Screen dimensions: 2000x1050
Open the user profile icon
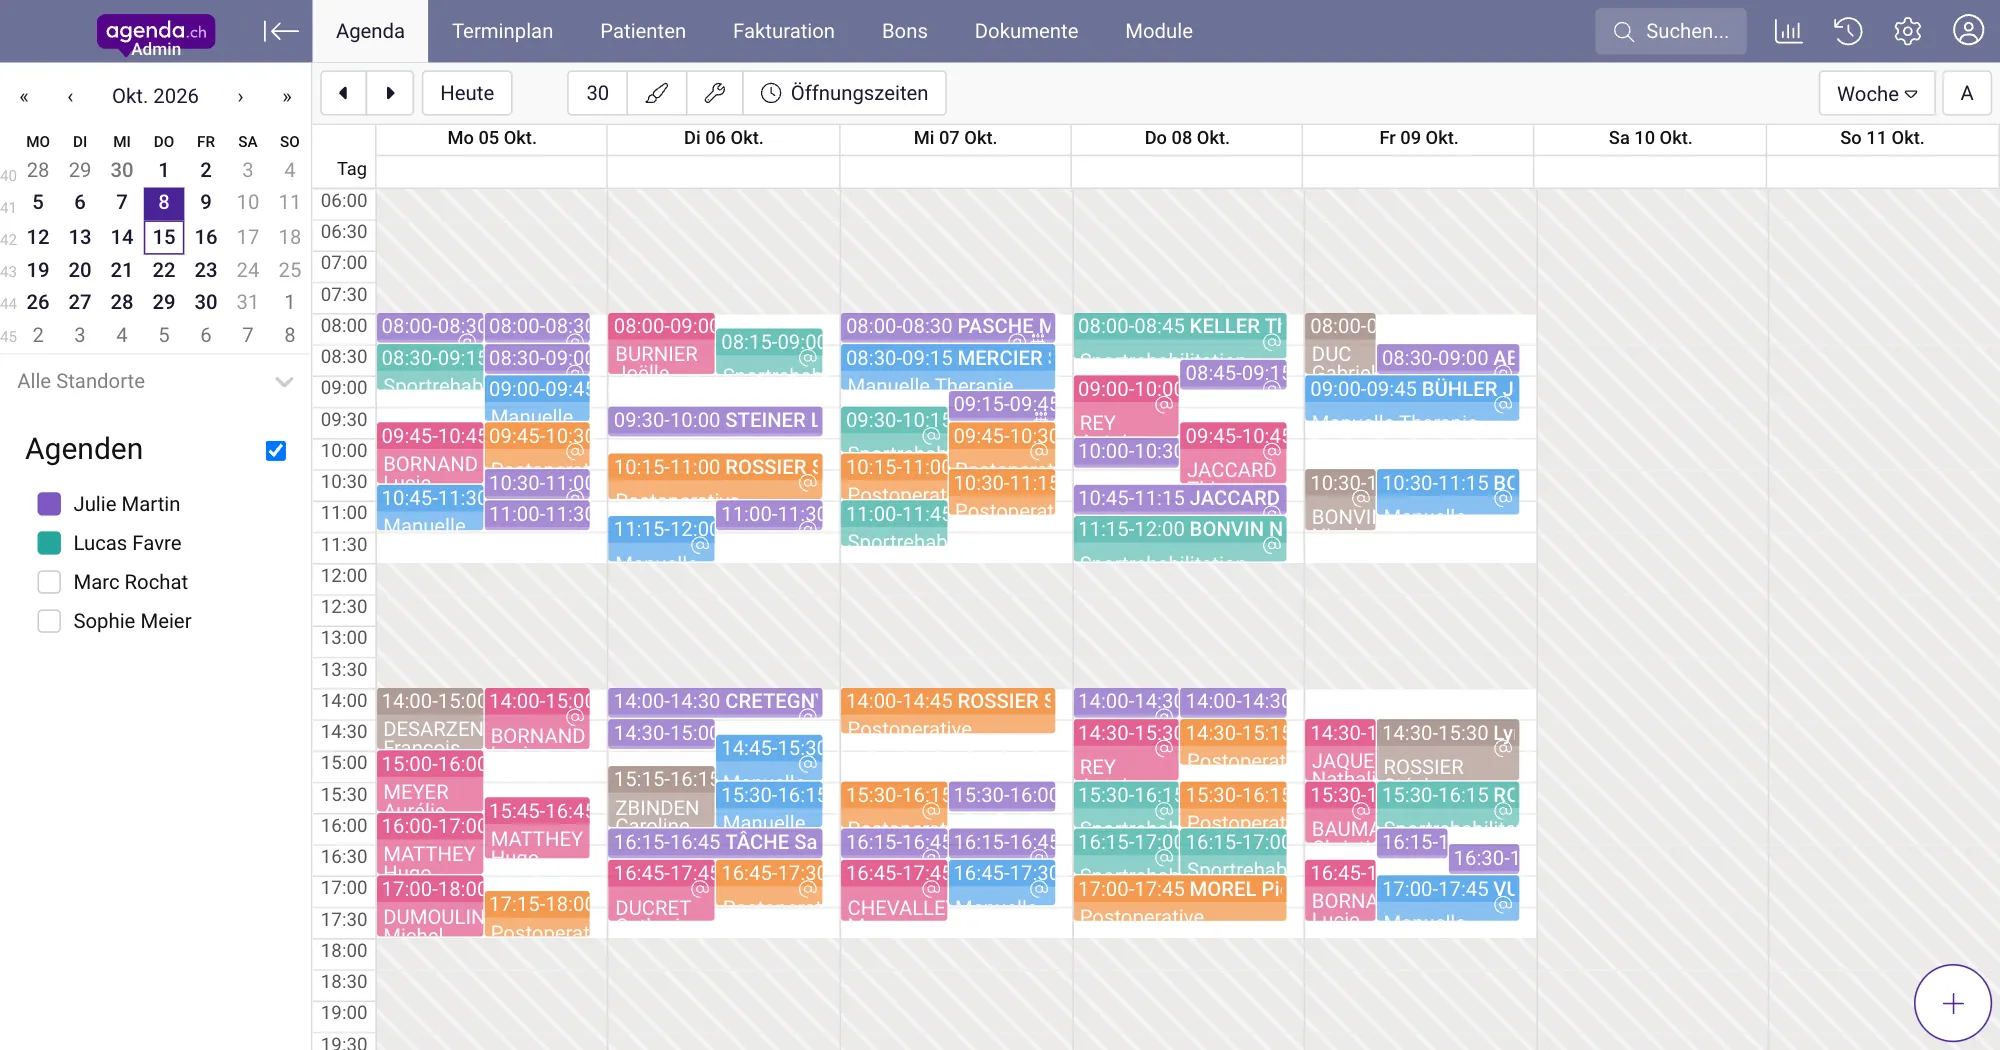point(1968,31)
